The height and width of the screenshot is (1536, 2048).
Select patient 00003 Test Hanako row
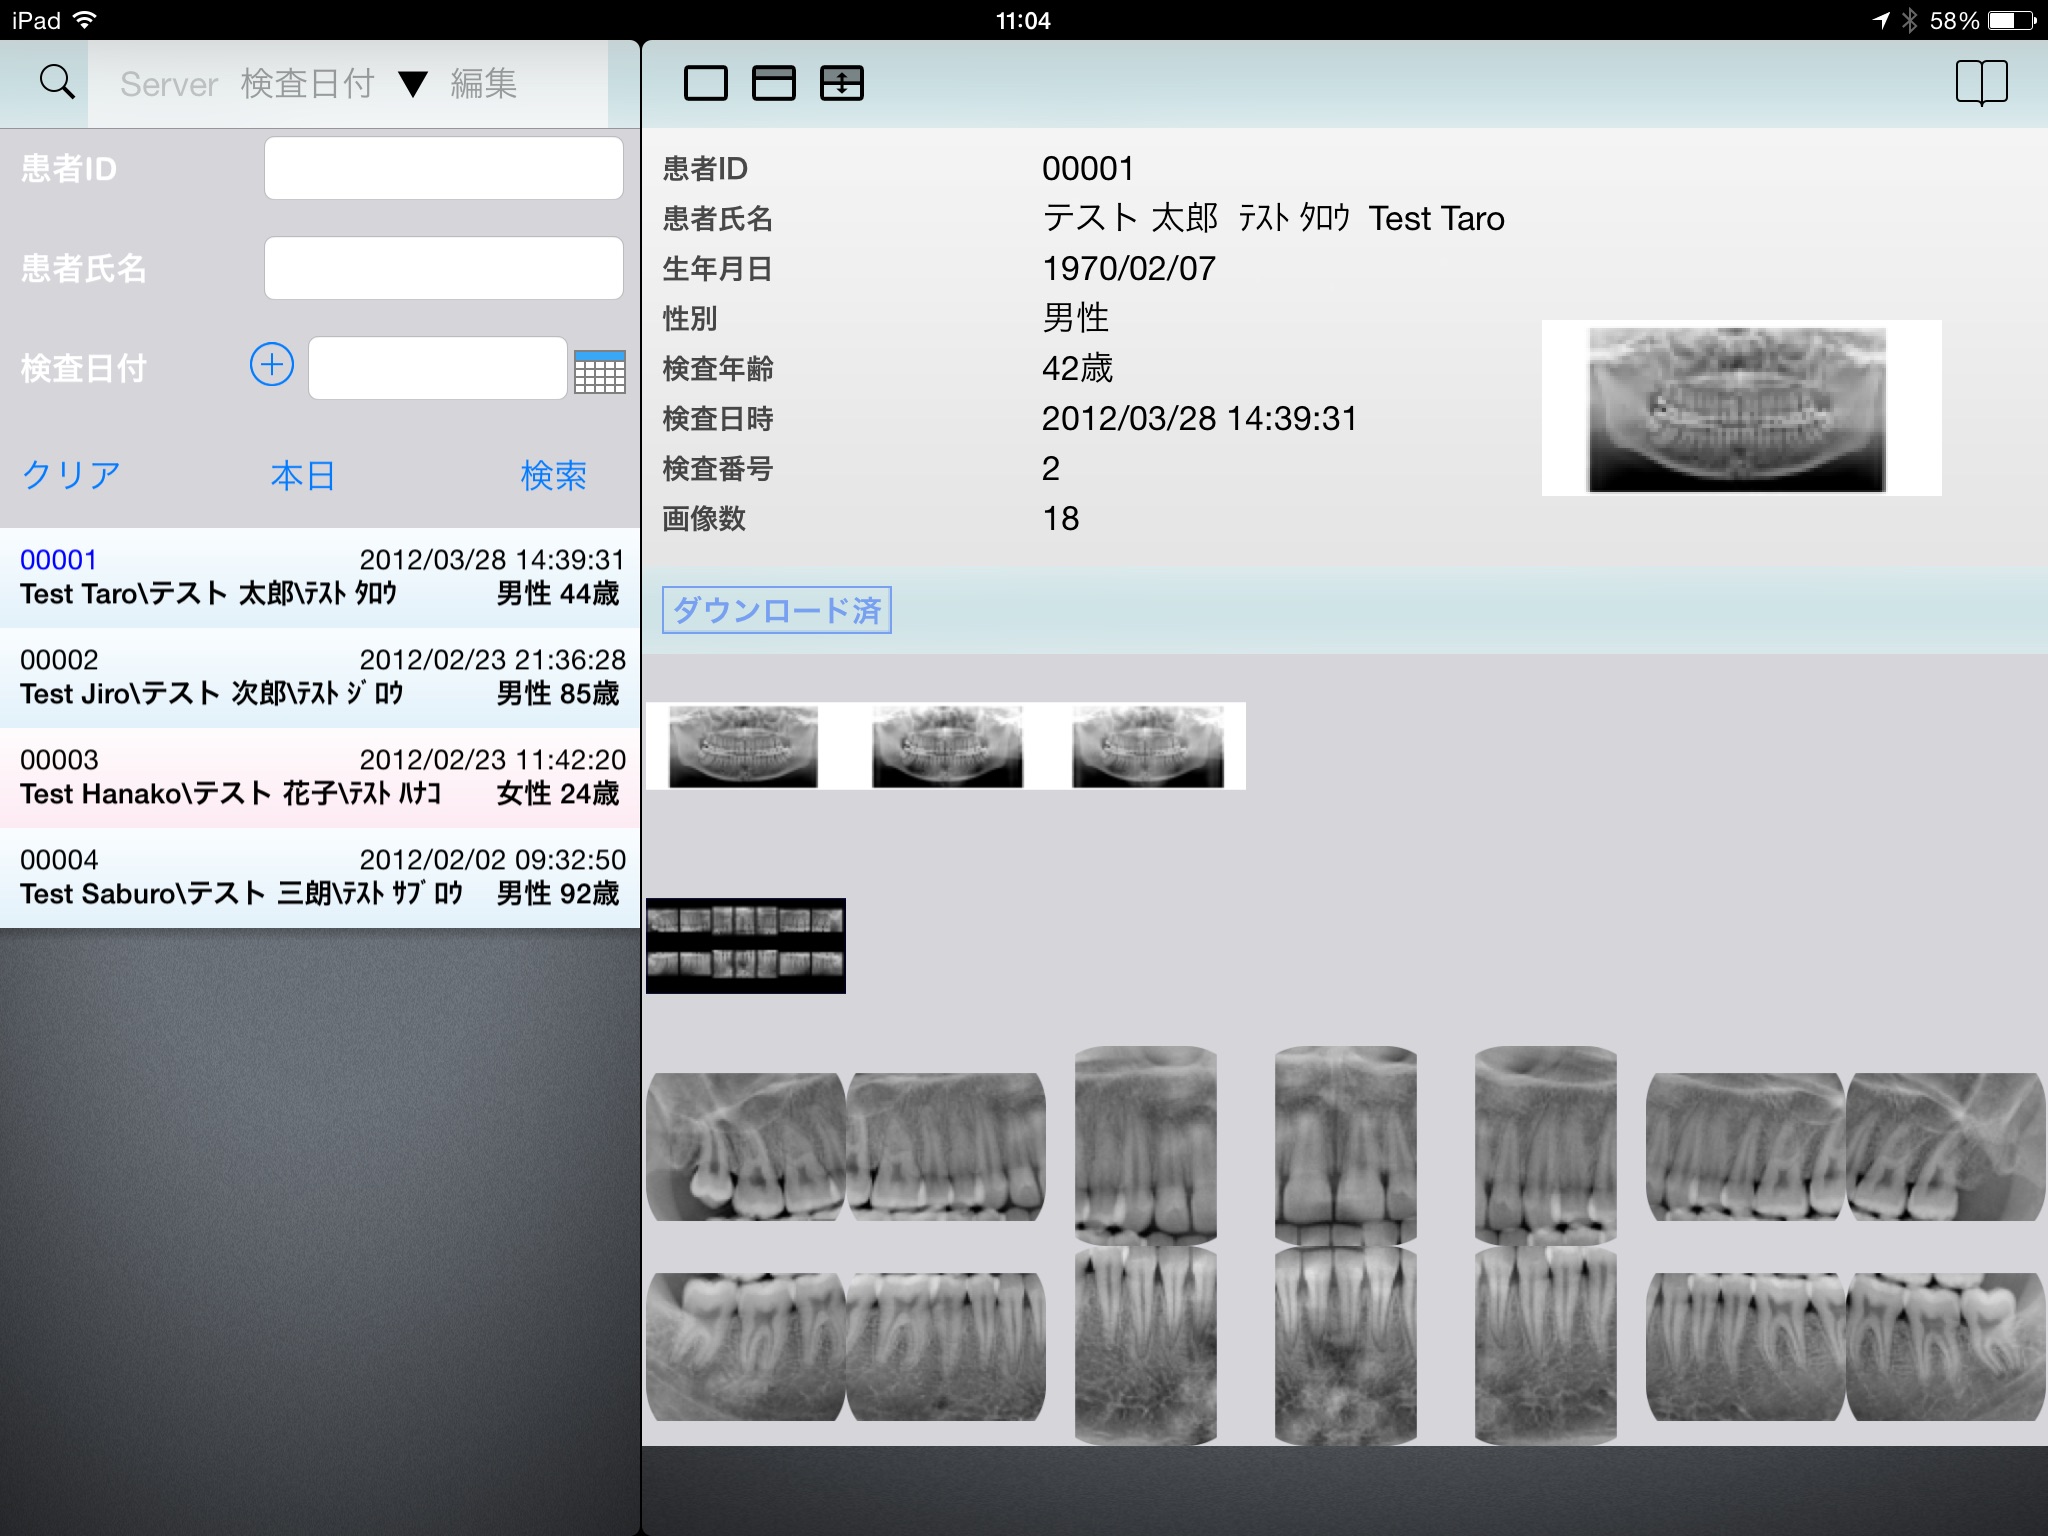[x=320, y=777]
